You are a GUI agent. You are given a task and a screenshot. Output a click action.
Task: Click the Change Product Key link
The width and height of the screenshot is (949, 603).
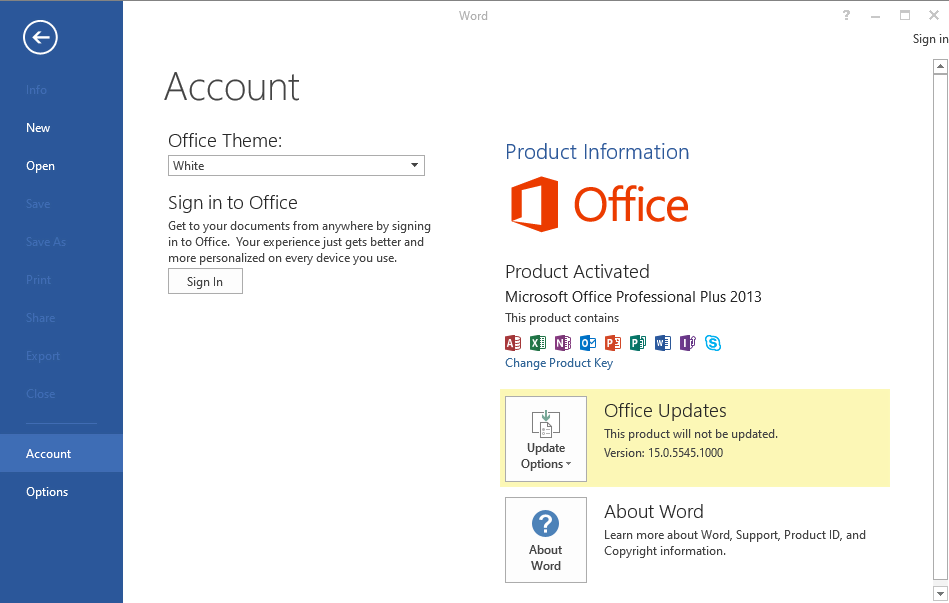558,362
